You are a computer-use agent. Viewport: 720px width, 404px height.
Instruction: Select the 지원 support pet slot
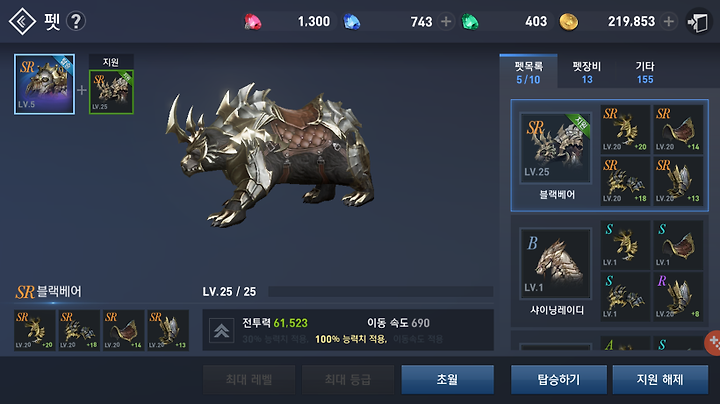pos(111,92)
